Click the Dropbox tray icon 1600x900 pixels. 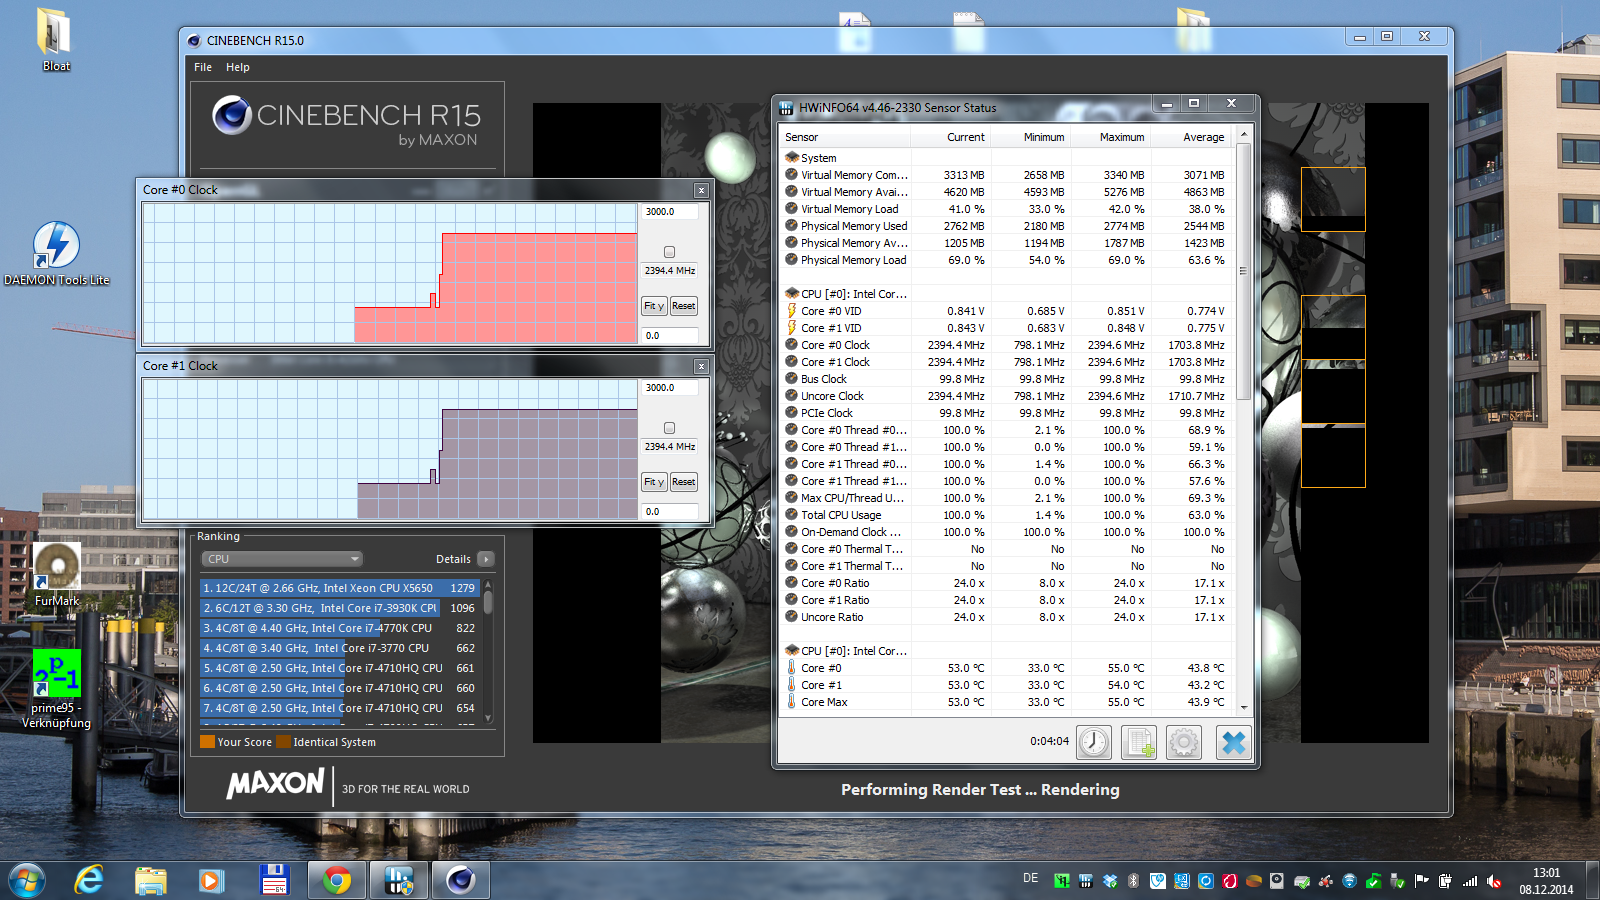1110,881
